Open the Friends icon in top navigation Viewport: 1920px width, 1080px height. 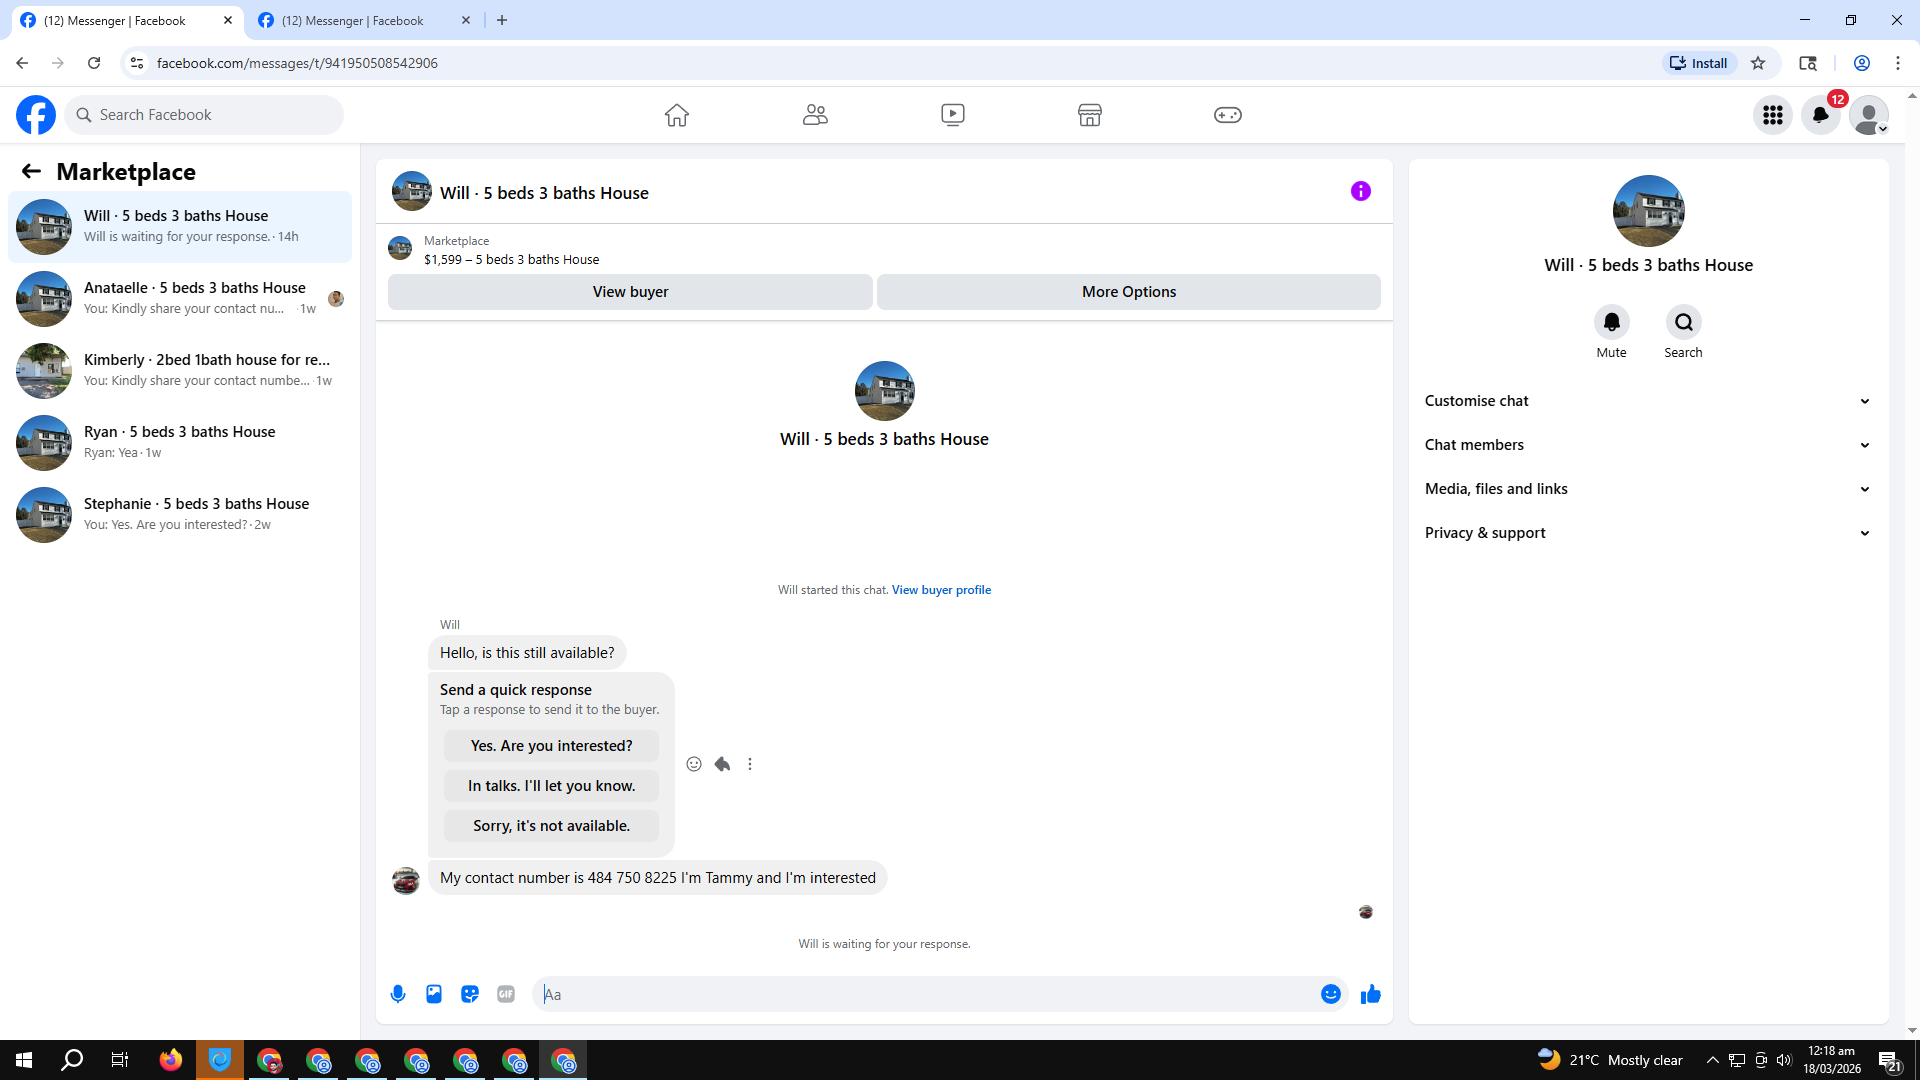[x=815, y=115]
